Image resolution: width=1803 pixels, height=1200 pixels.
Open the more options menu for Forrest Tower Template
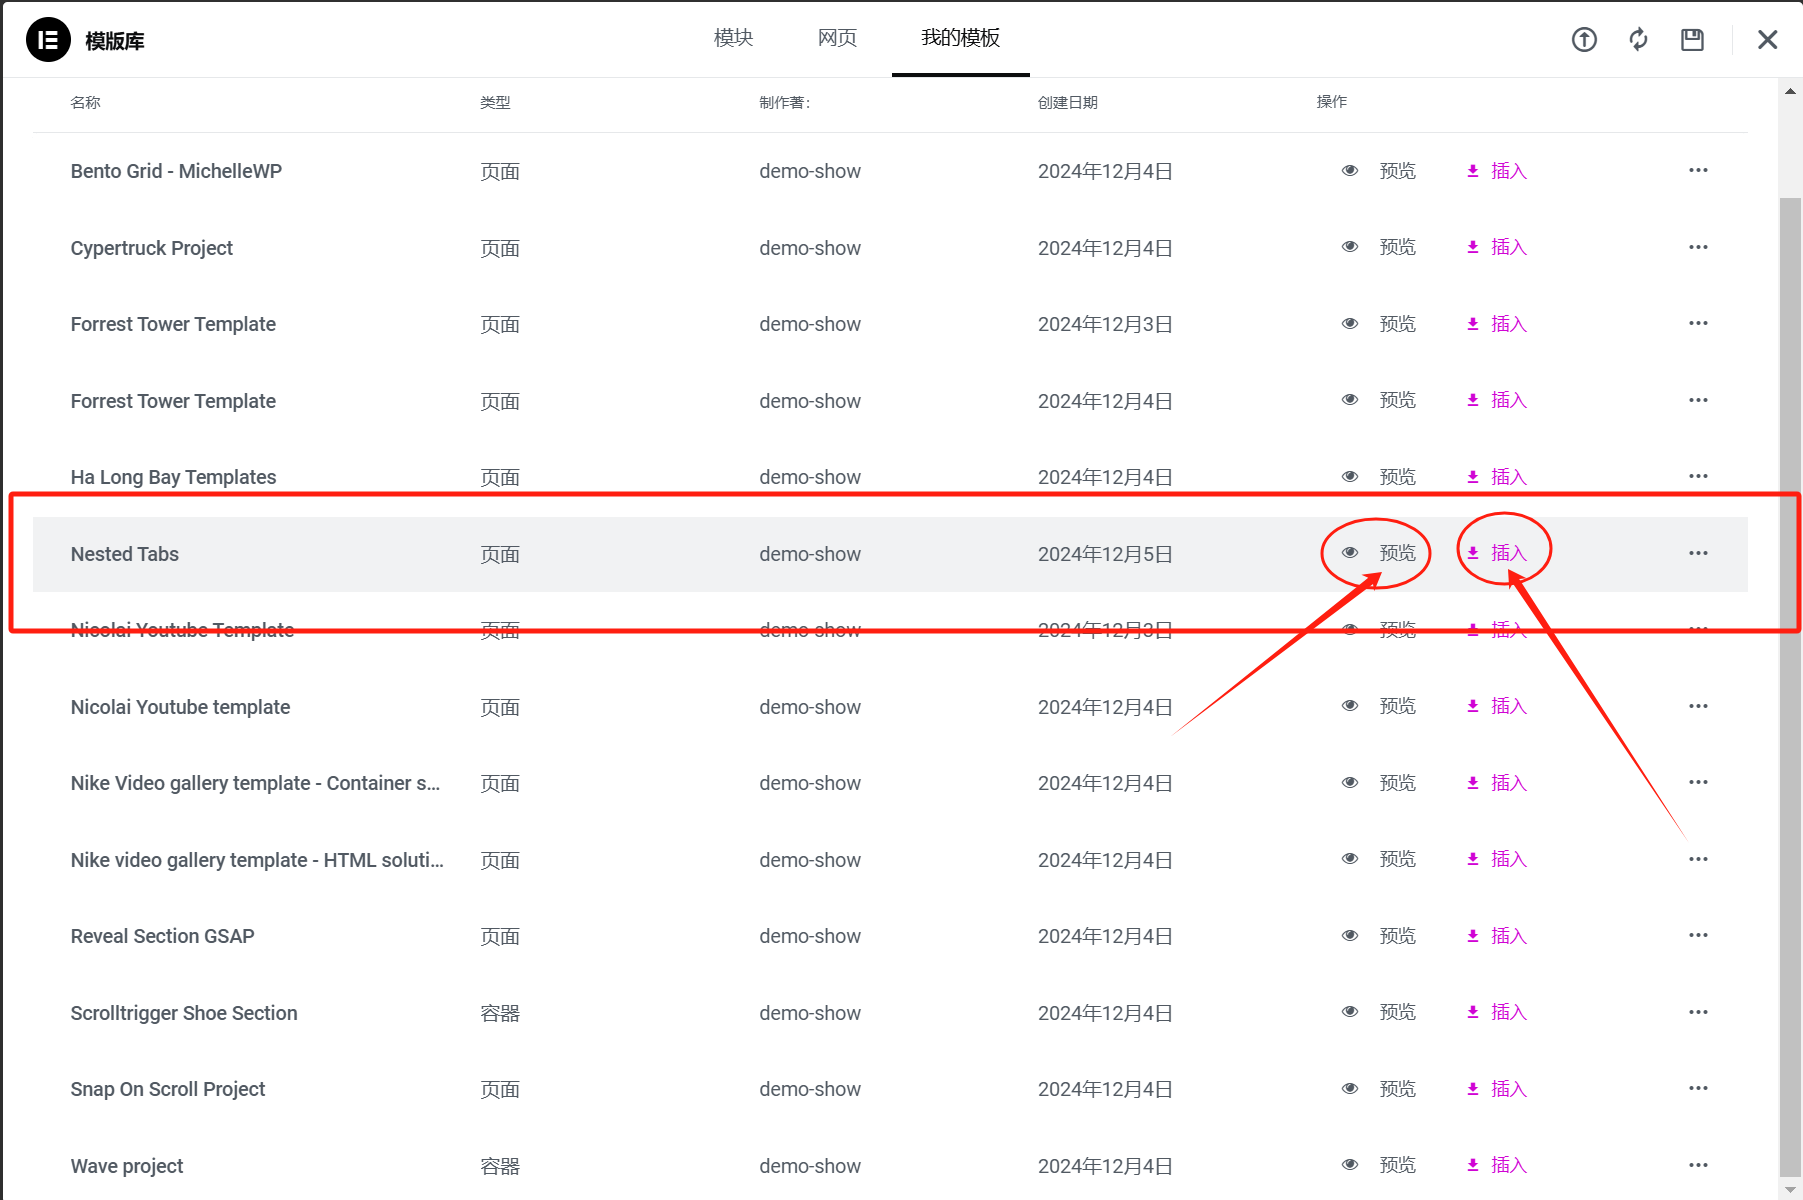click(x=1698, y=323)
